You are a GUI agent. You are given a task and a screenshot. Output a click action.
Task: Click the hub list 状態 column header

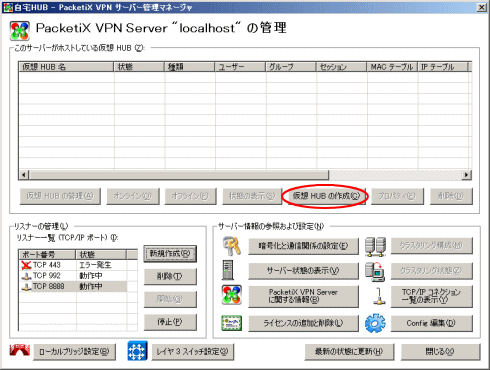coord(139,67)
